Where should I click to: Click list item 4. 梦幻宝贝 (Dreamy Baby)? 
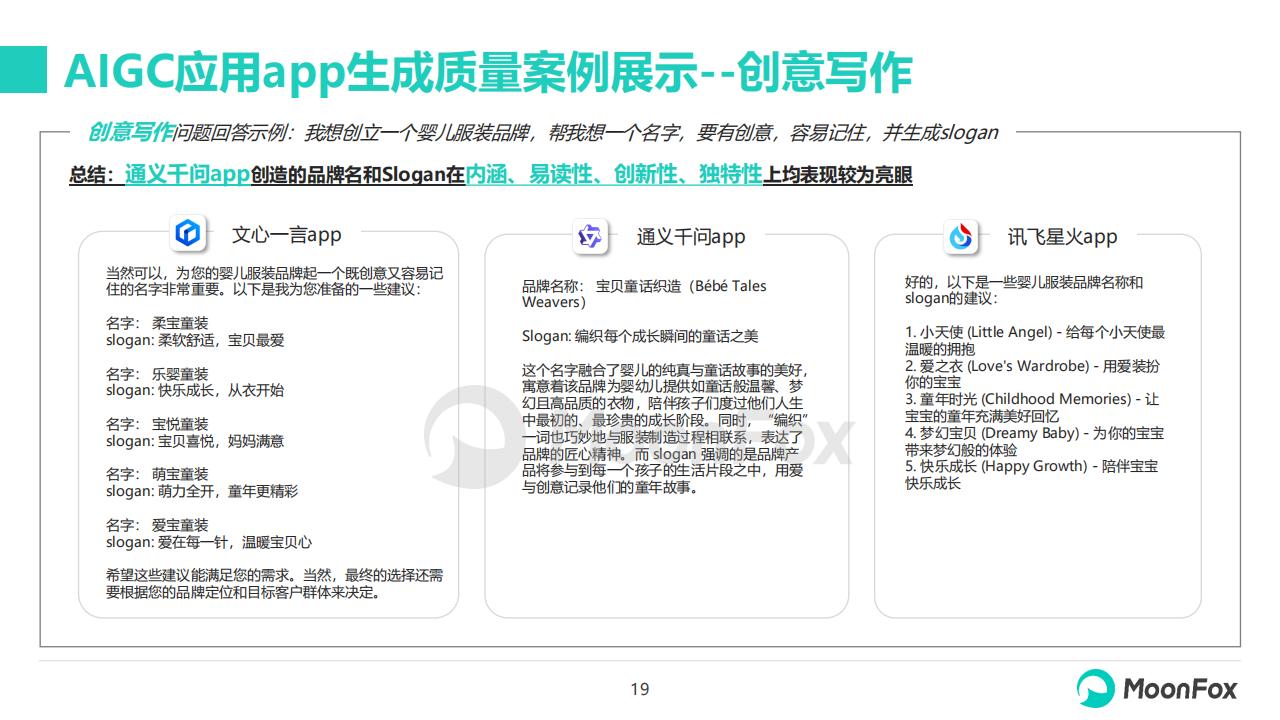point(1034,441)
